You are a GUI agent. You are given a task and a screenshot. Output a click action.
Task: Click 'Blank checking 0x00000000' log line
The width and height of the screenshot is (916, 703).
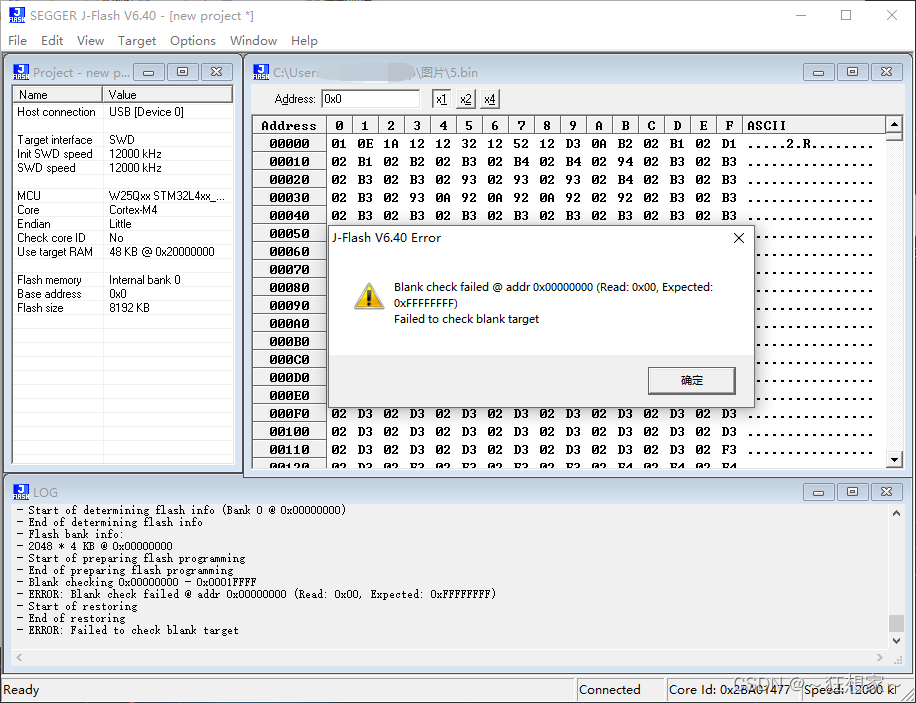[x=136, y=582]
